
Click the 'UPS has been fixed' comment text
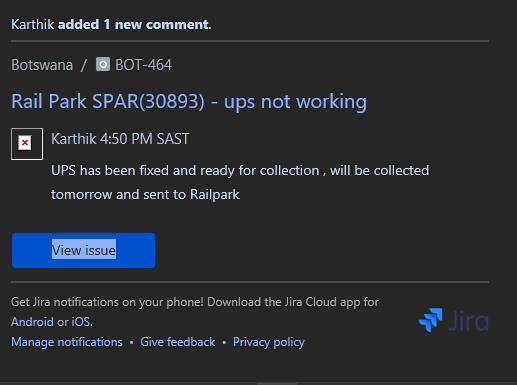click(240, 171)
